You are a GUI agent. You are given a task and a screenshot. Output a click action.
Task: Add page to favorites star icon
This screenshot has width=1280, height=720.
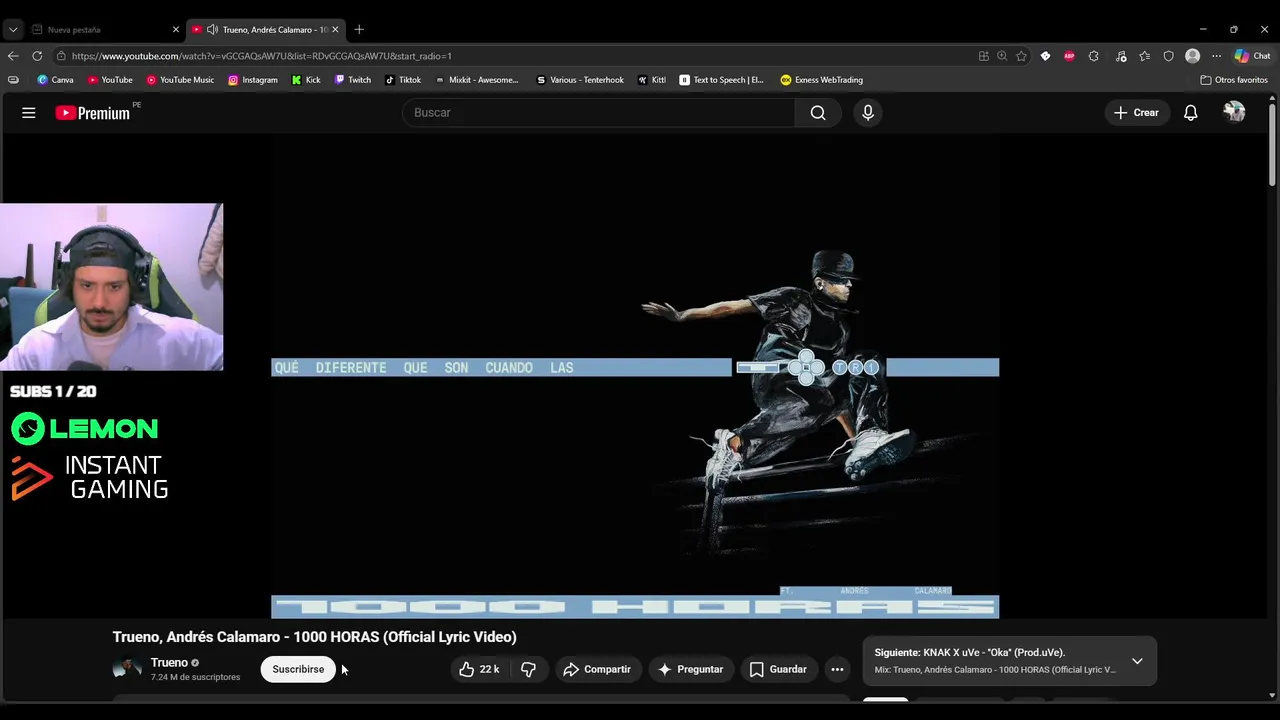1021,56
